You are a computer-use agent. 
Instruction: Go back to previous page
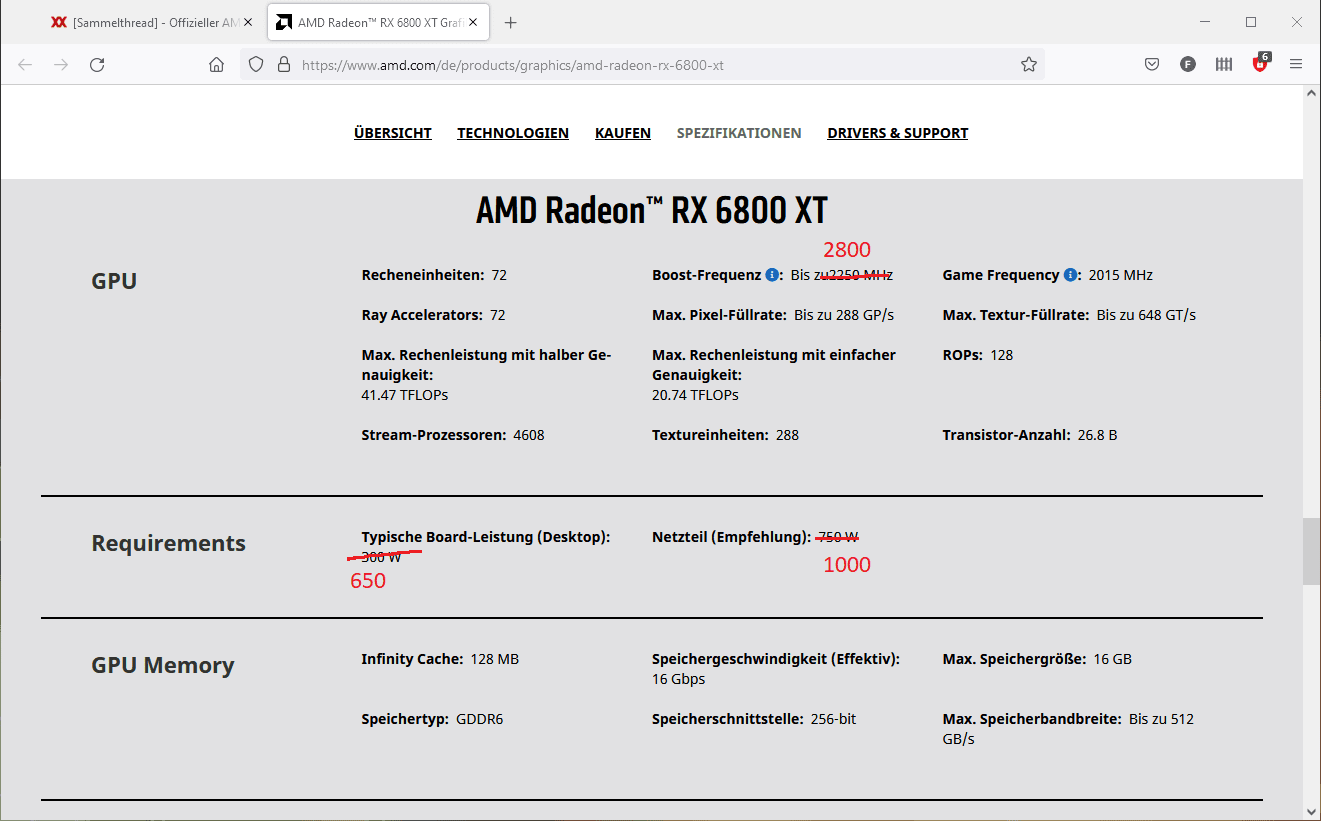tap(25, 64)
